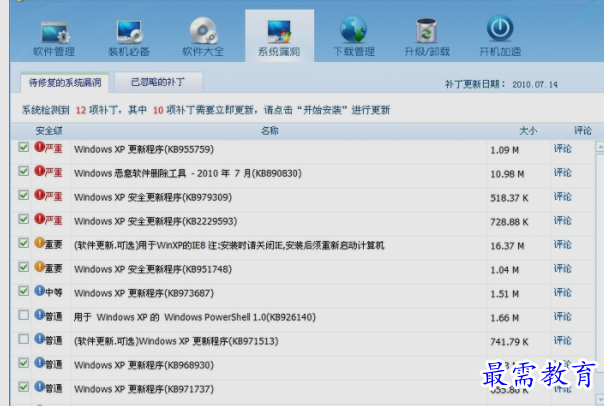
Task: Uncheck the KB955759 update checkbox
Action: (x=23, y=147)
